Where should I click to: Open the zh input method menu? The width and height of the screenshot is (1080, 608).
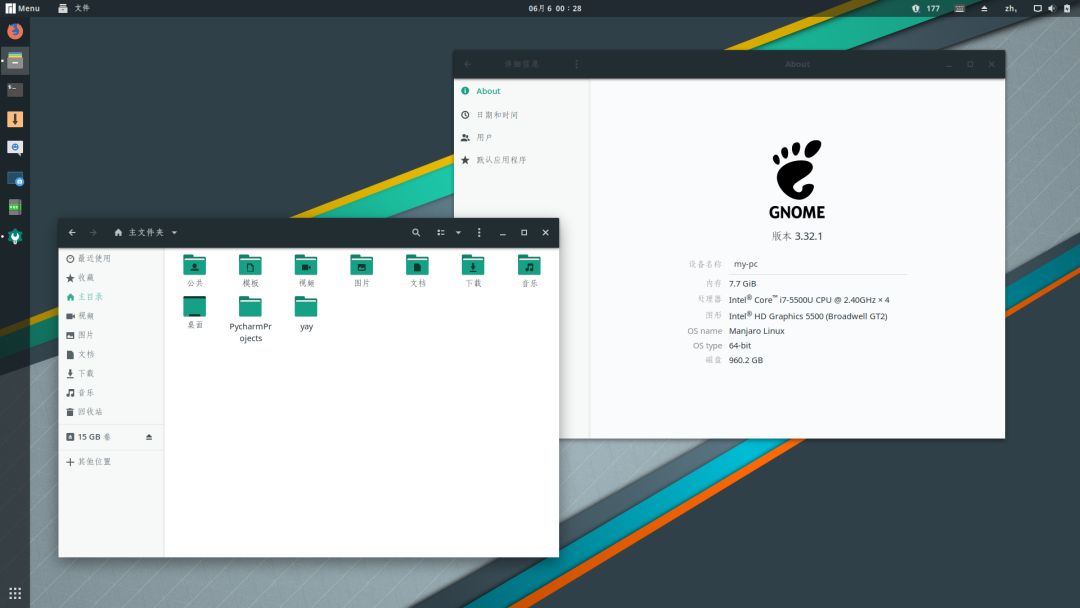pos(1011,8)
